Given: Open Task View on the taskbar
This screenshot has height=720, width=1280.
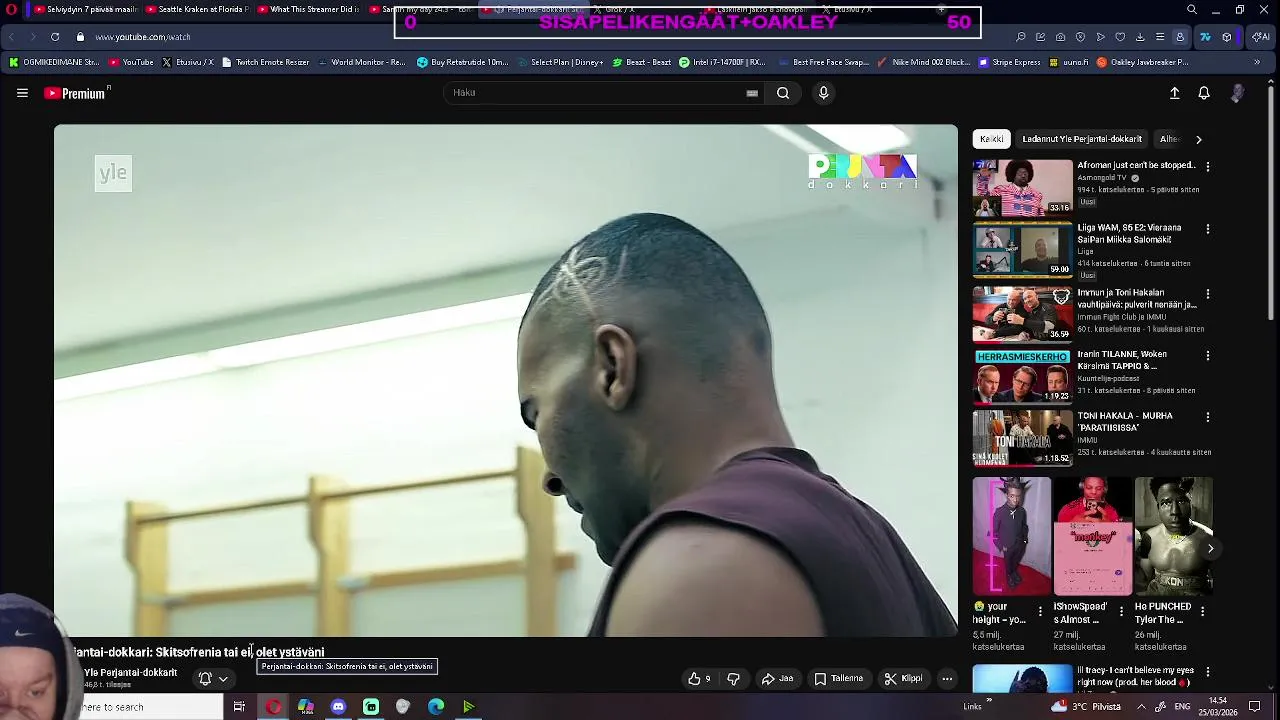Looking at the screenshot, I should click(x=239, y=707).
